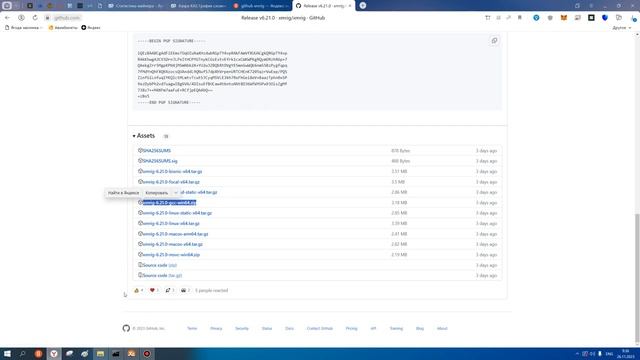
Task: Open the red record app in taskbar
Action: [147, 353]
